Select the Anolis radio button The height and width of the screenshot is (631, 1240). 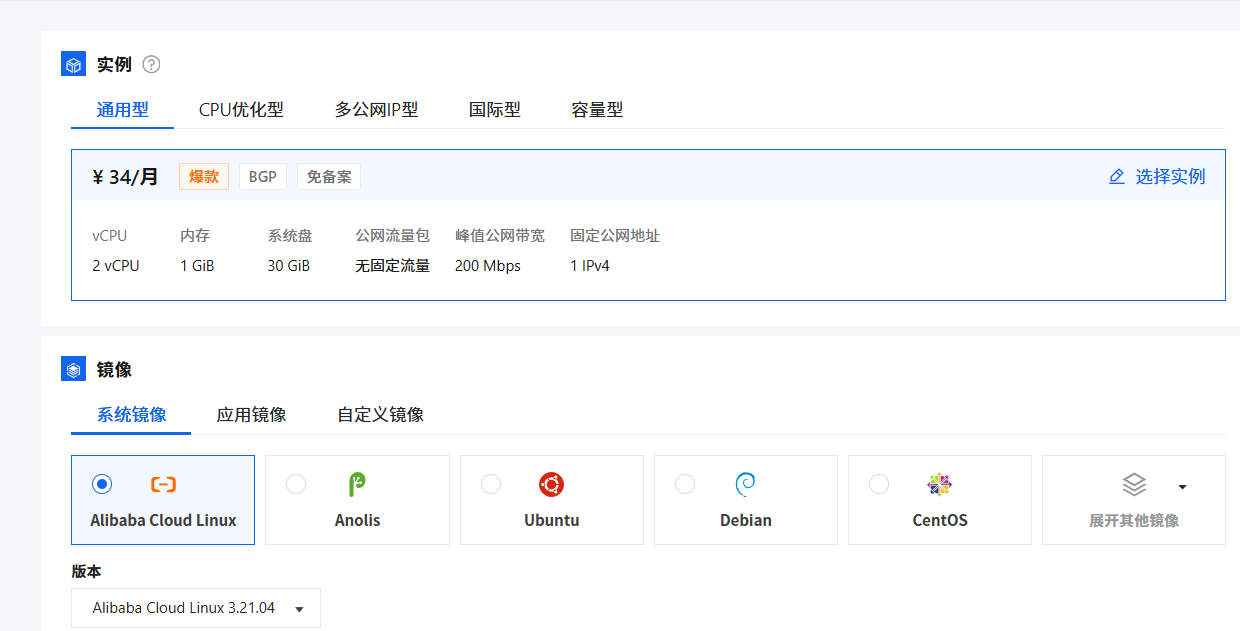pyautogui.click(x=296, y=484)
